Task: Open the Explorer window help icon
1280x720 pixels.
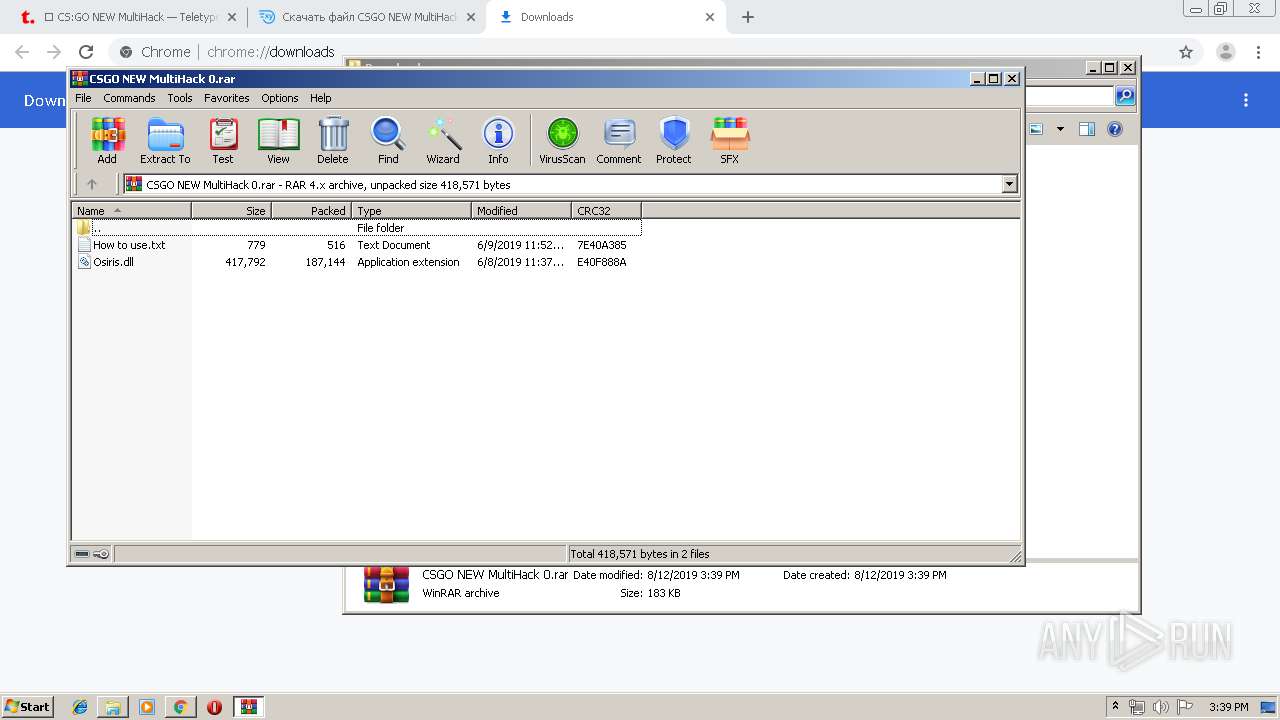Action: click(1115, 129)
